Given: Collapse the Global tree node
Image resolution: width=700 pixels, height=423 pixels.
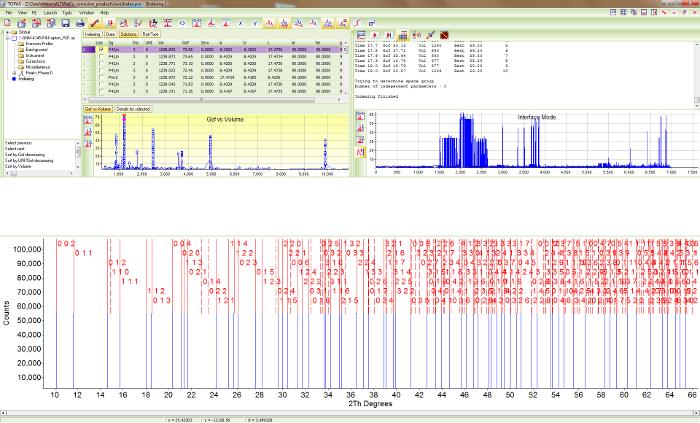Looking at the screenshot, I should (6, 34).
